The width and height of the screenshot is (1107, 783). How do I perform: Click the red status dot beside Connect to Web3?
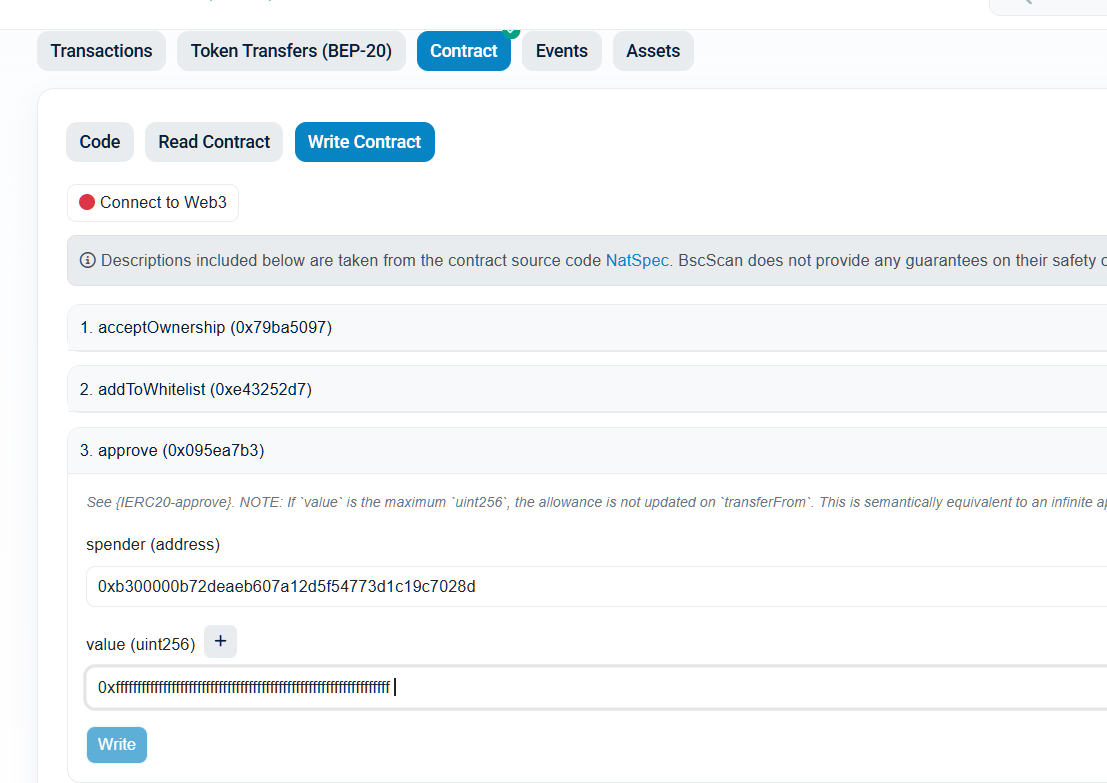tap(87, 202)
